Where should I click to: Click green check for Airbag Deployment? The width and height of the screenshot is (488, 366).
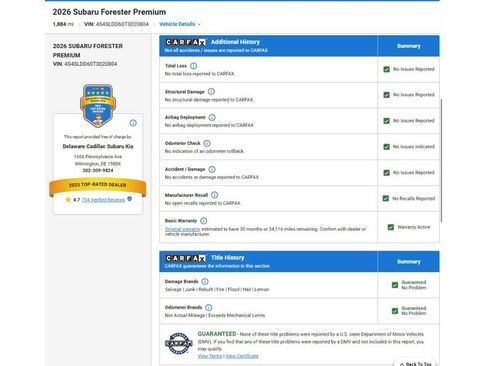[386, 121]
